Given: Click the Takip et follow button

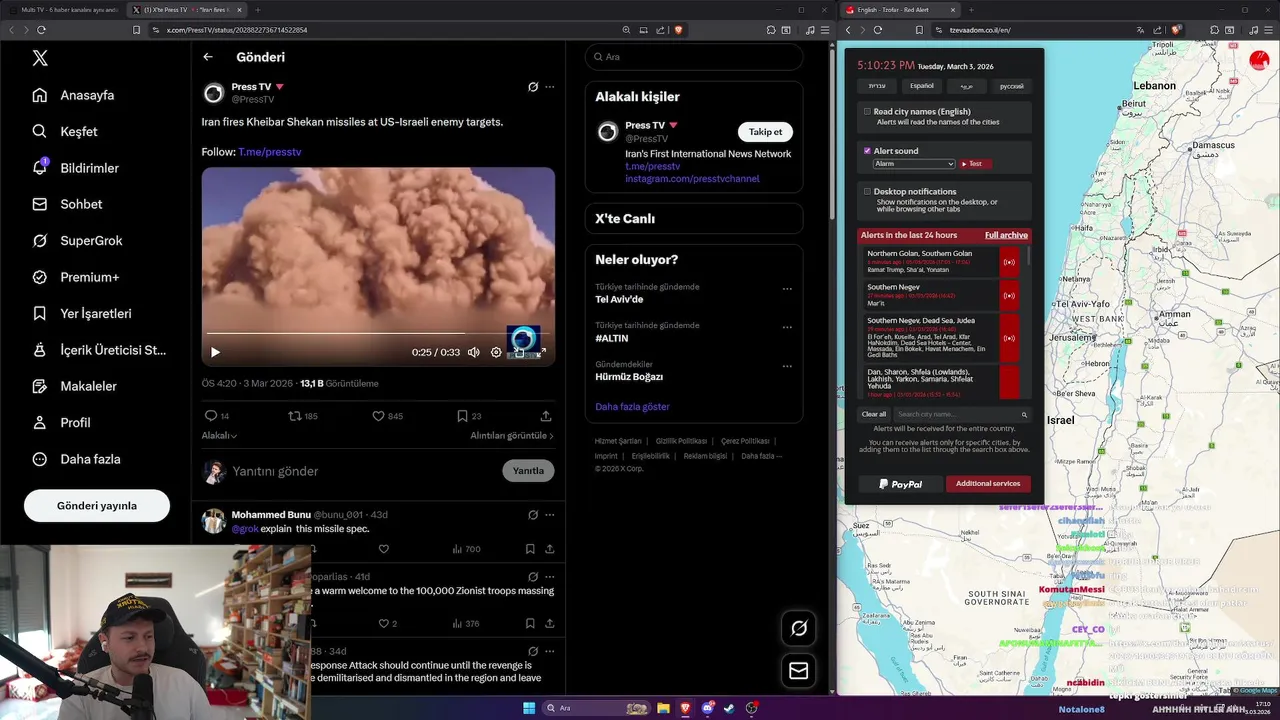Looking at the screenshot, I should tap(765, 132).
